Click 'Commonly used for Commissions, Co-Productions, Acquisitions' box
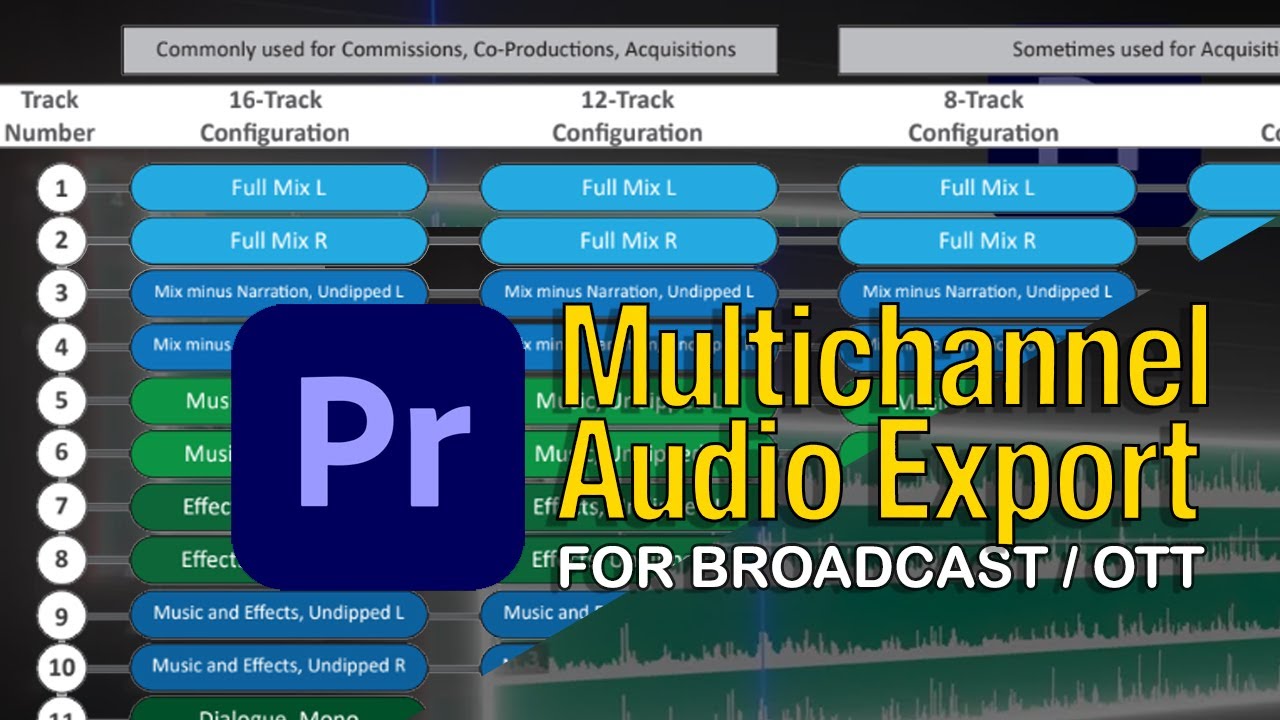 coord(449,50)
